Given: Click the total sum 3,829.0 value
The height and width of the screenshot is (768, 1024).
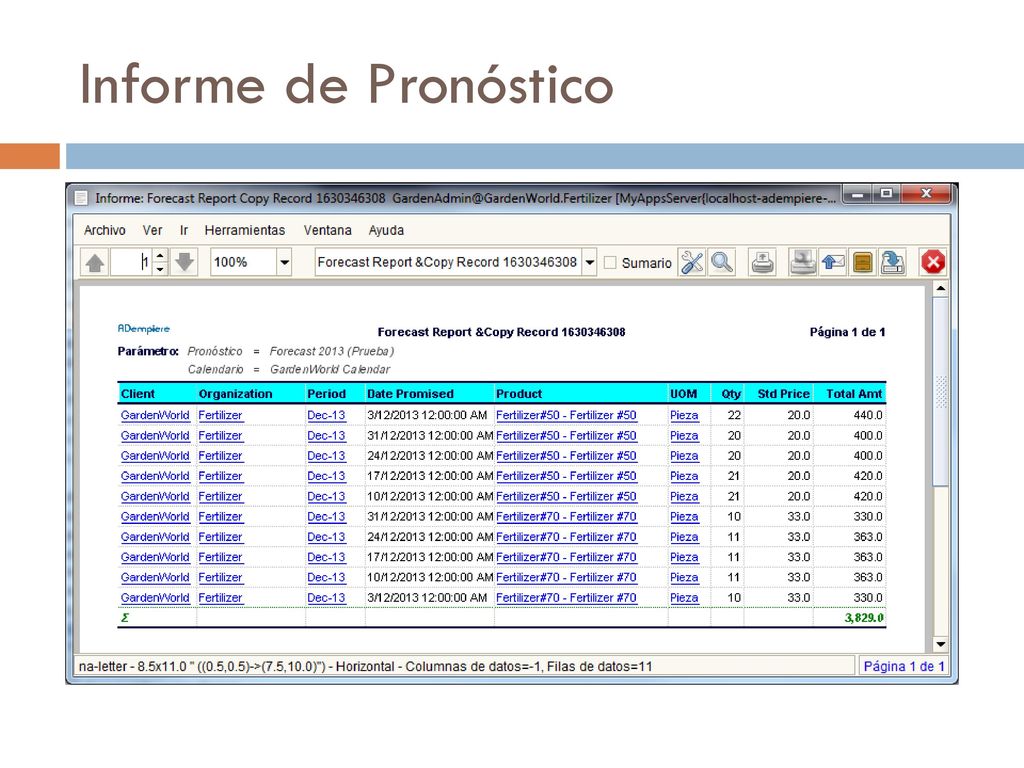Looking at the screenshot, I should click(x=864, y=618).
